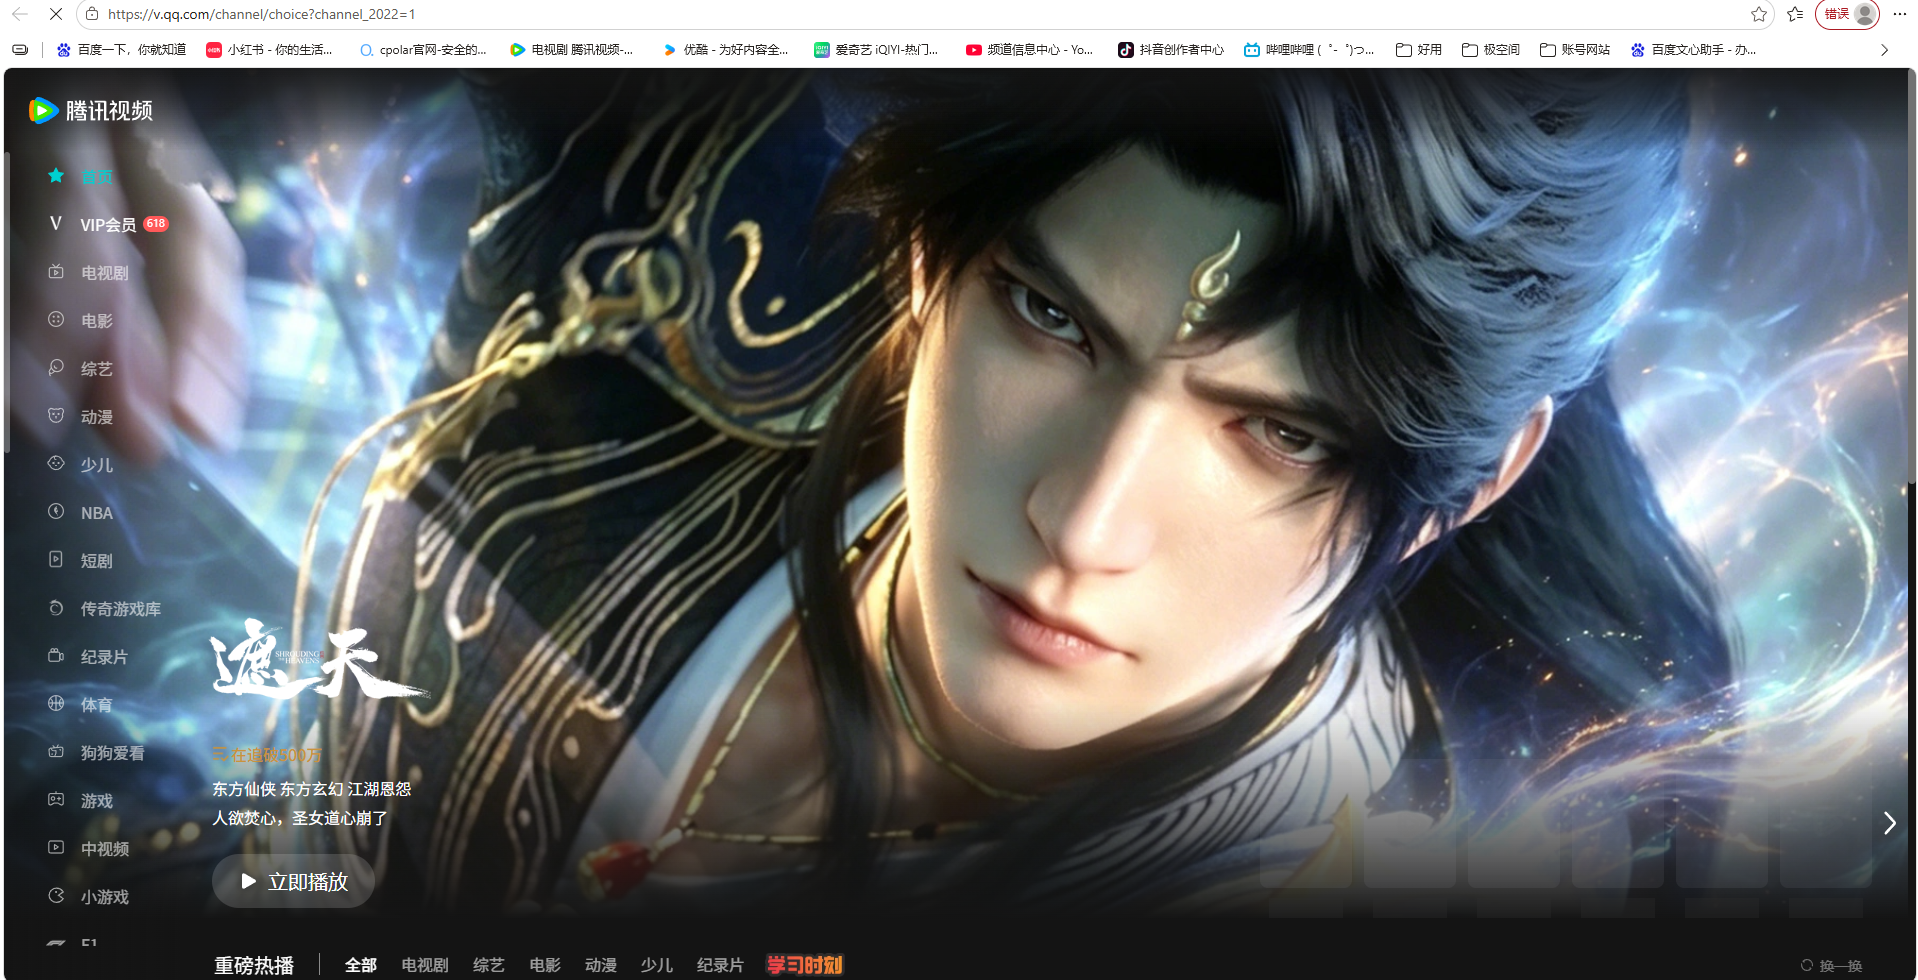Open the 百度文心助手 bookmark
Image resolution: width=1918 pixels, height=980 pixels.
pos(1693,50)
